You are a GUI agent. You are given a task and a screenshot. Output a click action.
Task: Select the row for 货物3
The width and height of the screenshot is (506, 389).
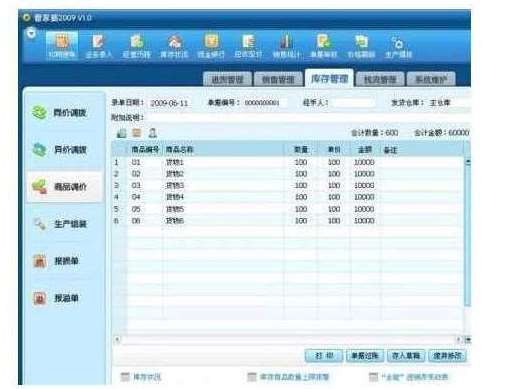point(287,185)
